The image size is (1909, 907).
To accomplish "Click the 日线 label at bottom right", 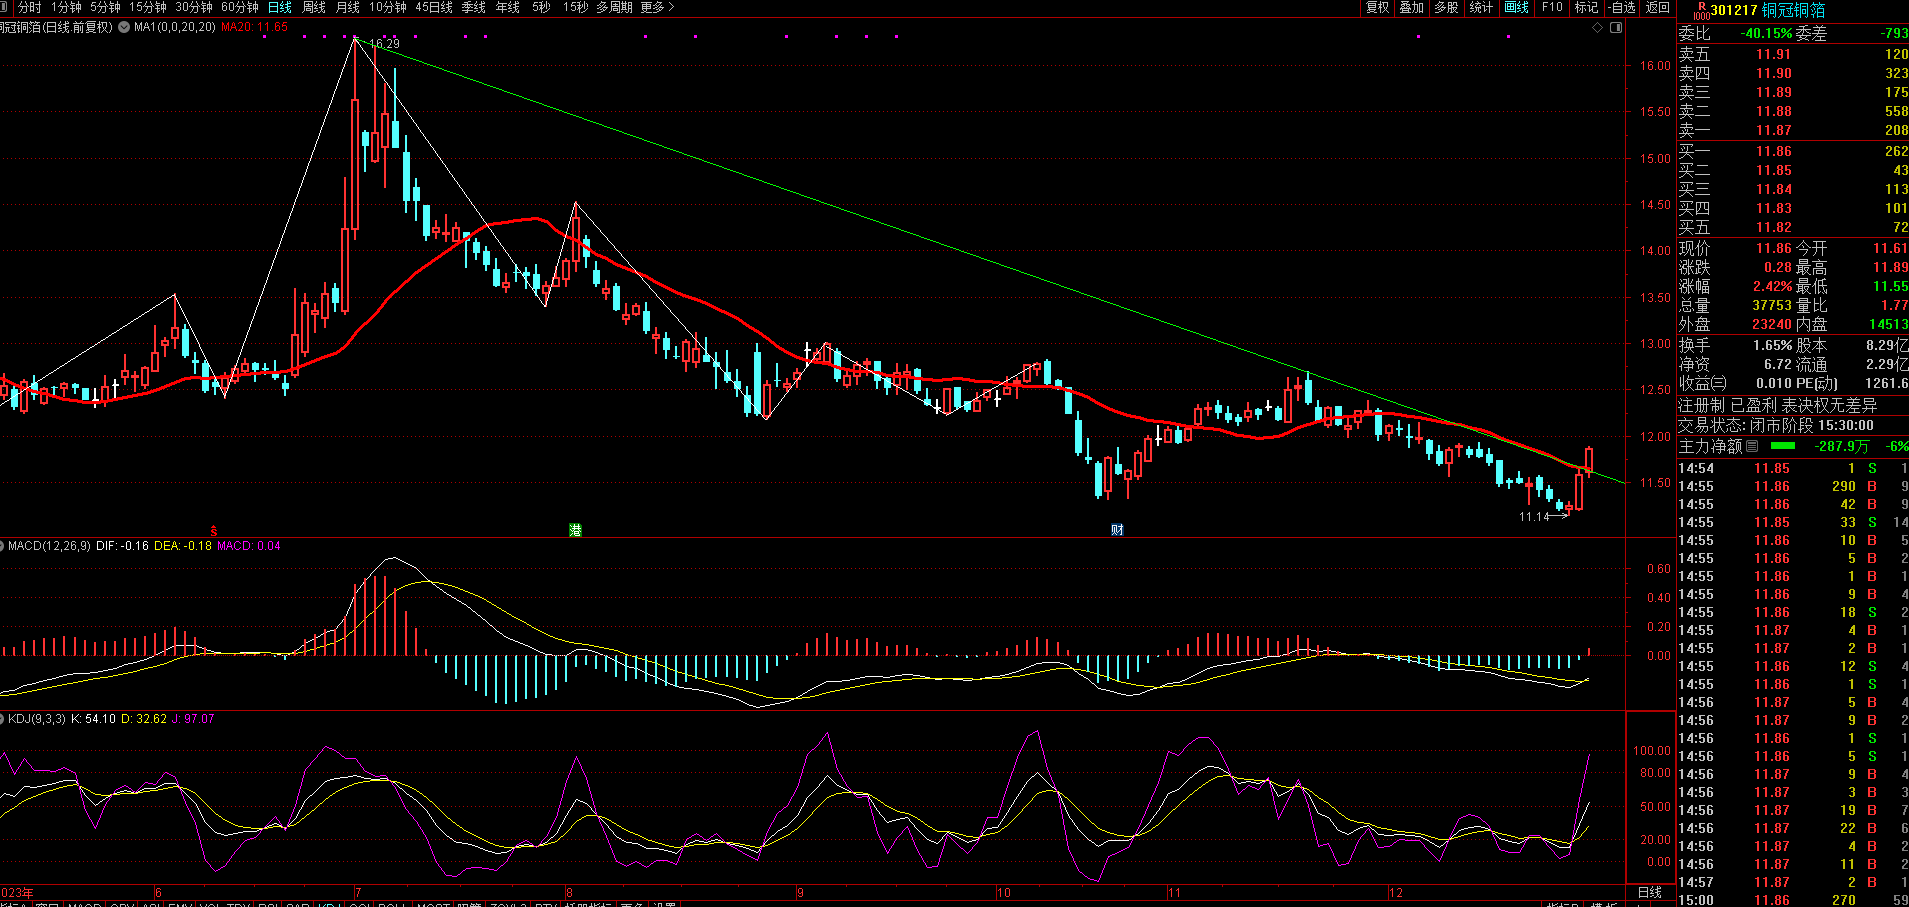I will coord(1650,892).
